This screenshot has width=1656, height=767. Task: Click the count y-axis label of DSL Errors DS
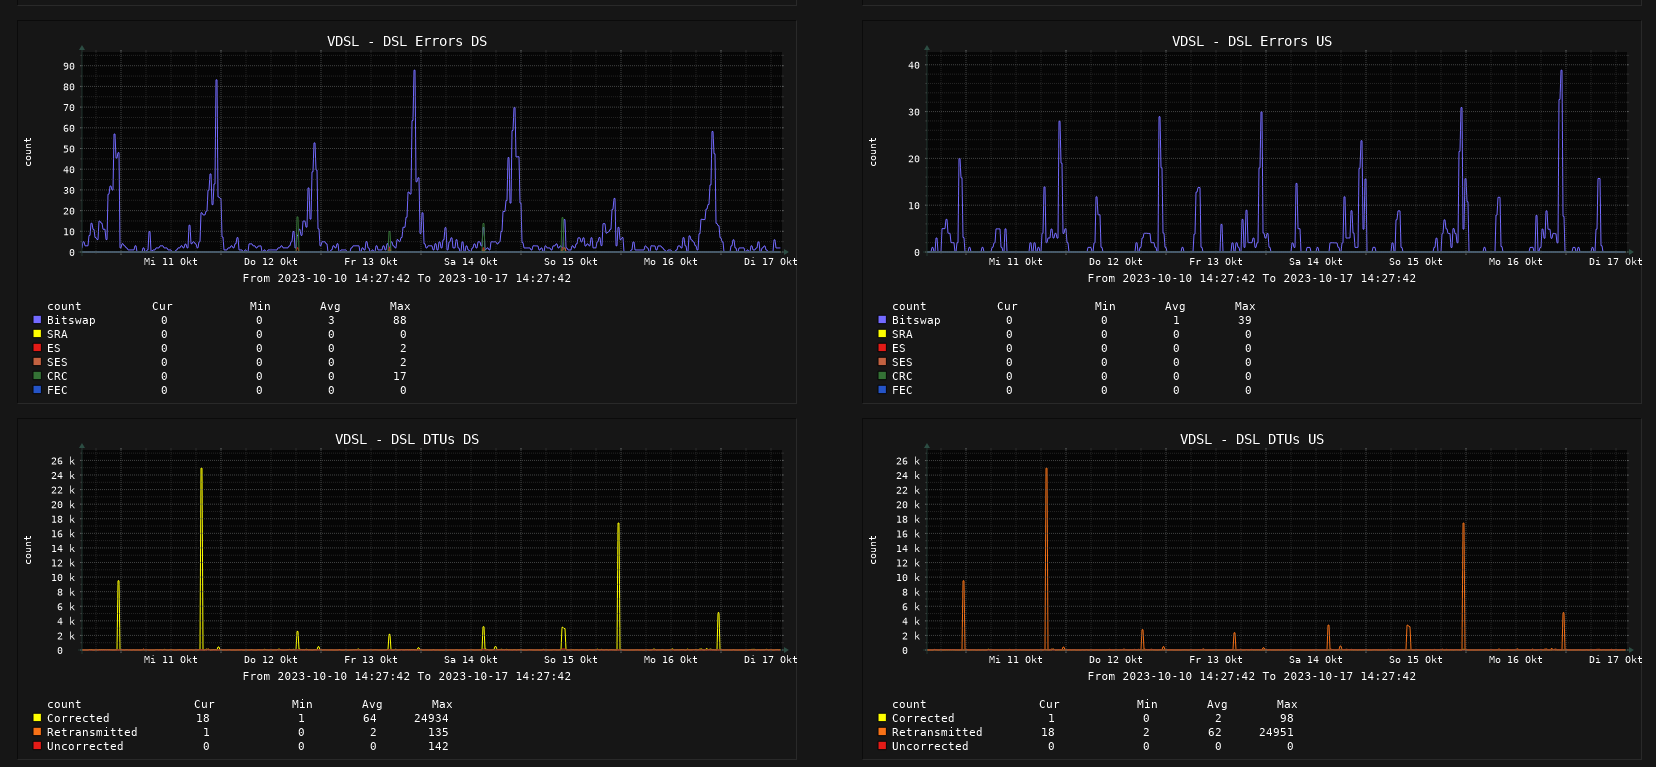pyautogui.click(x=28, y=152)
